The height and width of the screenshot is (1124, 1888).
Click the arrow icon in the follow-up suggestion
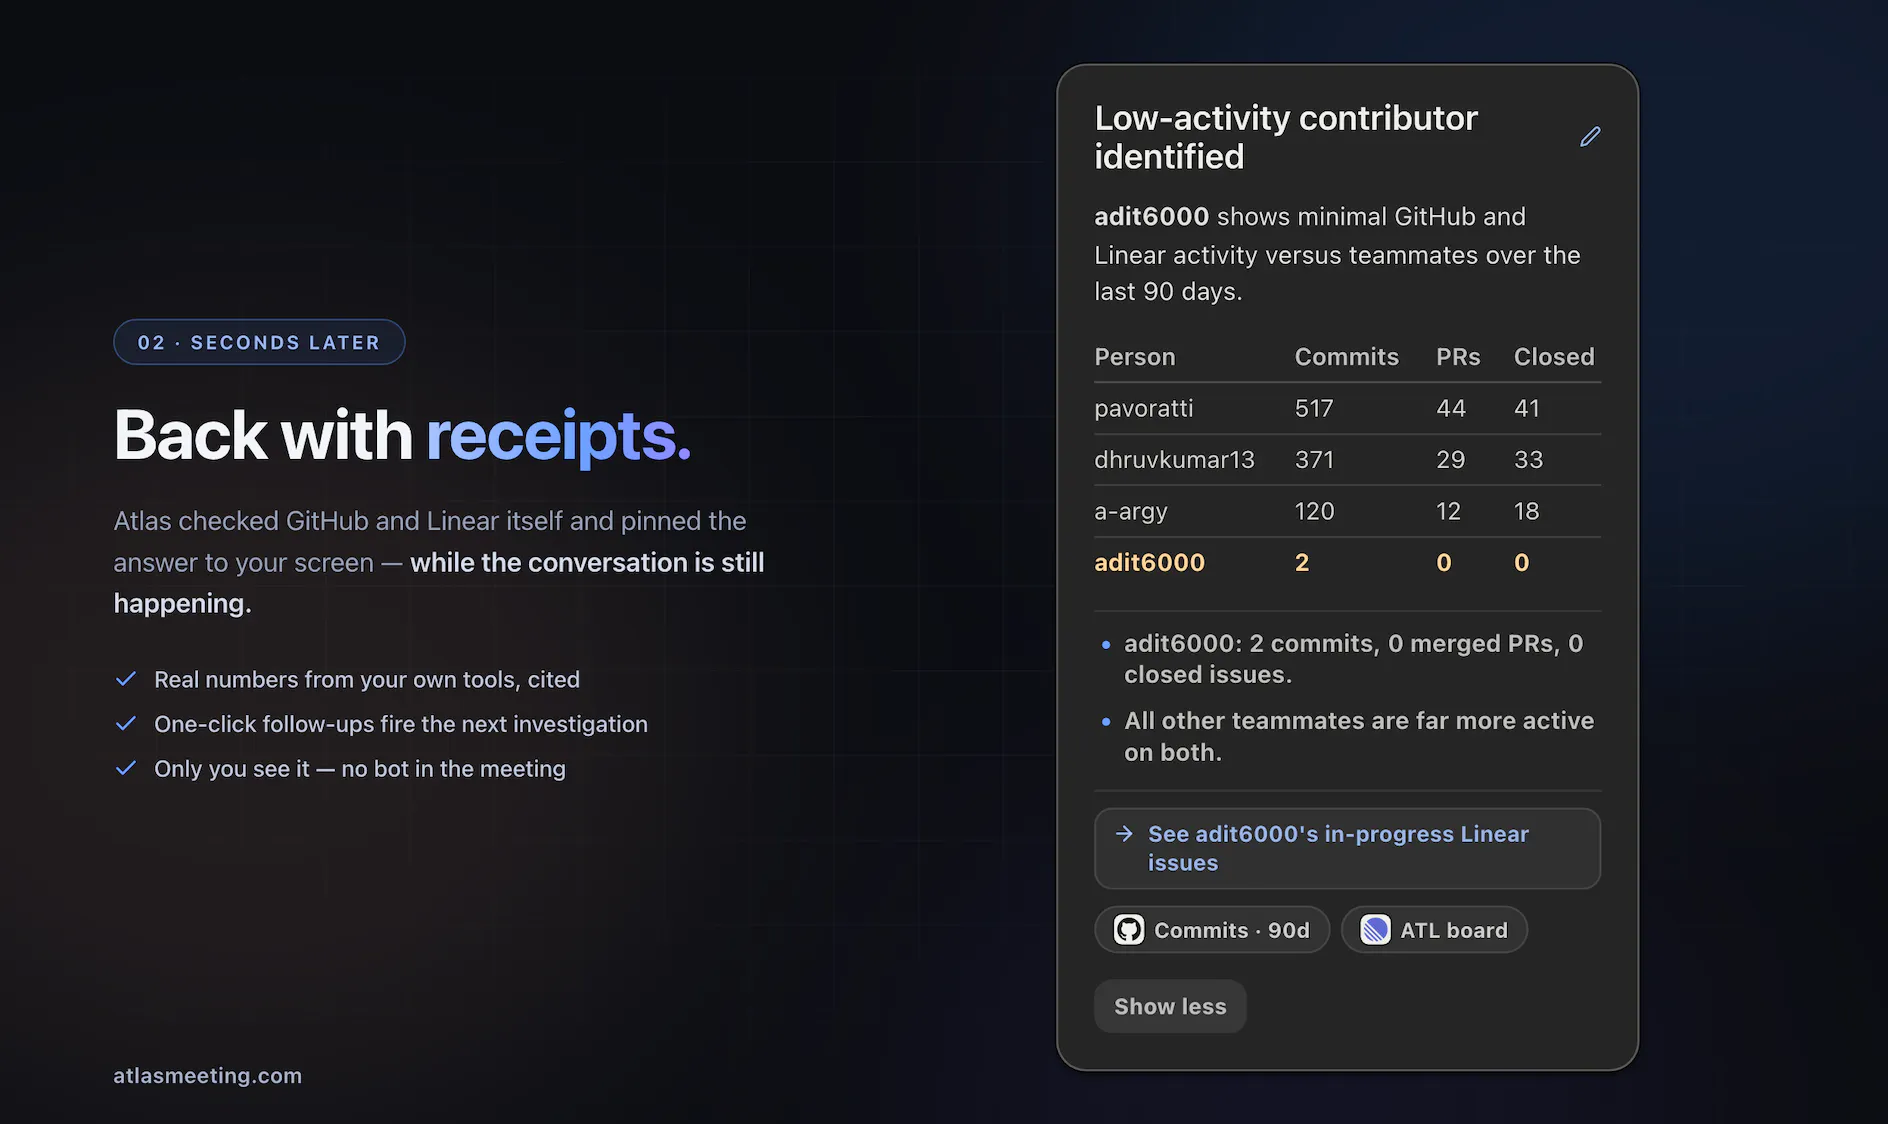pos(1124,834)
